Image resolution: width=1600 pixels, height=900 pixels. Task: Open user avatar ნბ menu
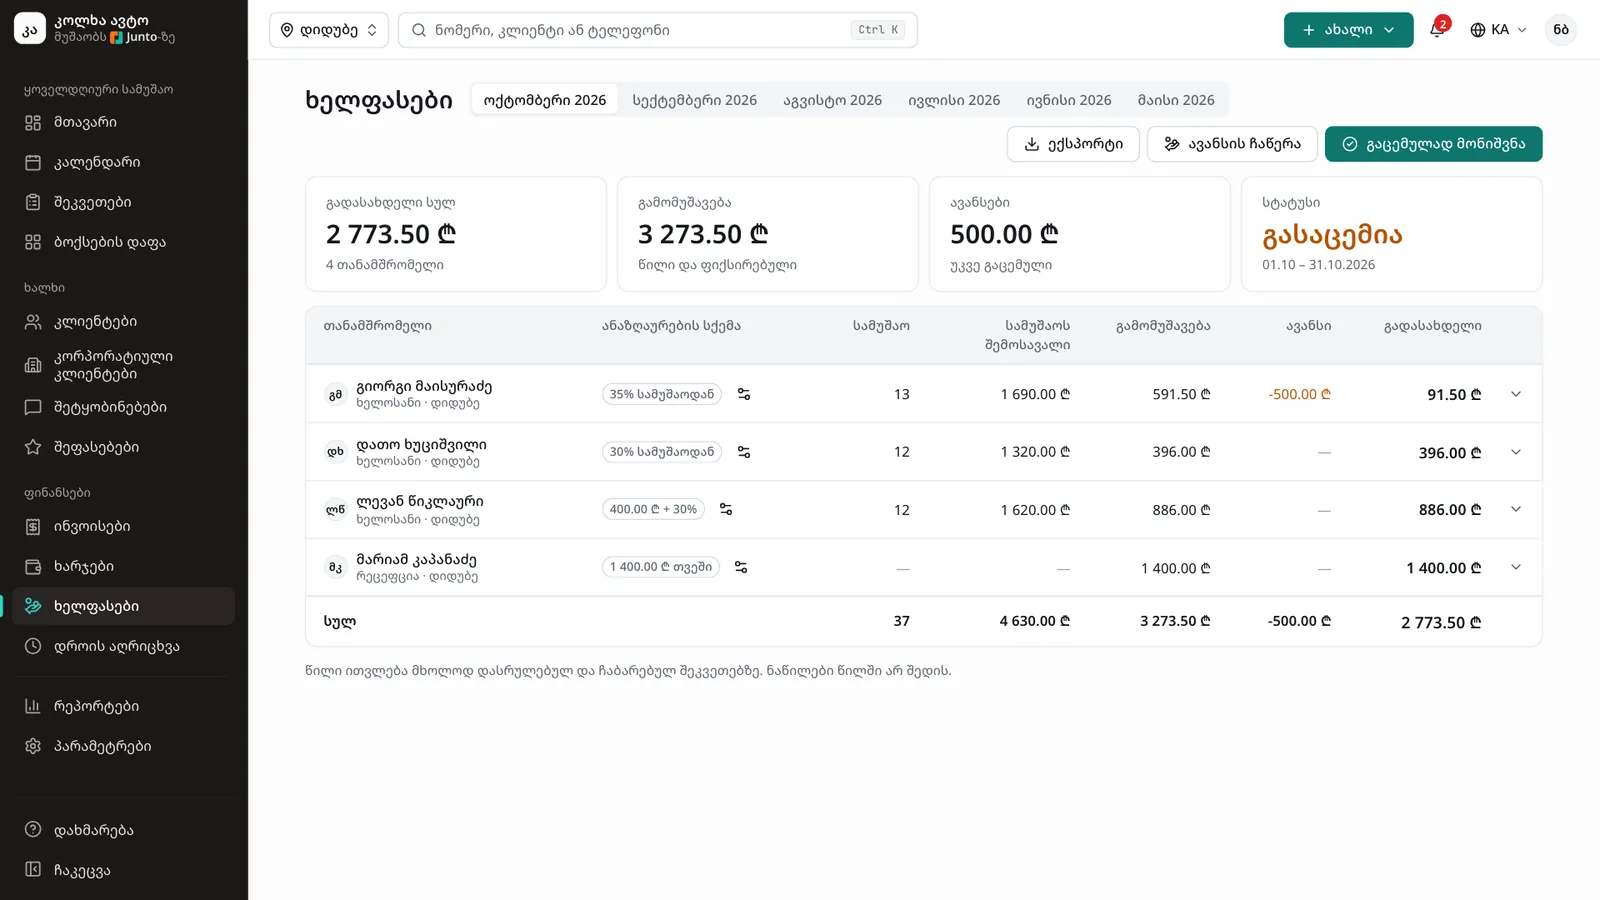[x=1561, y=30]
